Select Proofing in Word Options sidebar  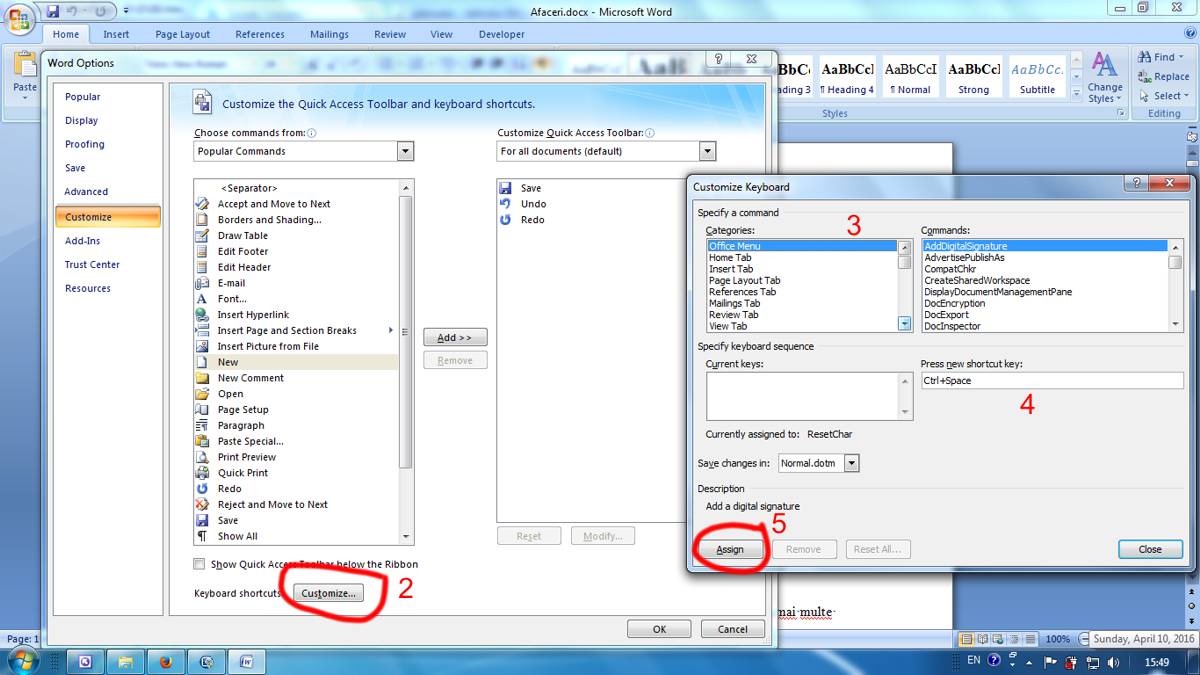pos(85,144)
